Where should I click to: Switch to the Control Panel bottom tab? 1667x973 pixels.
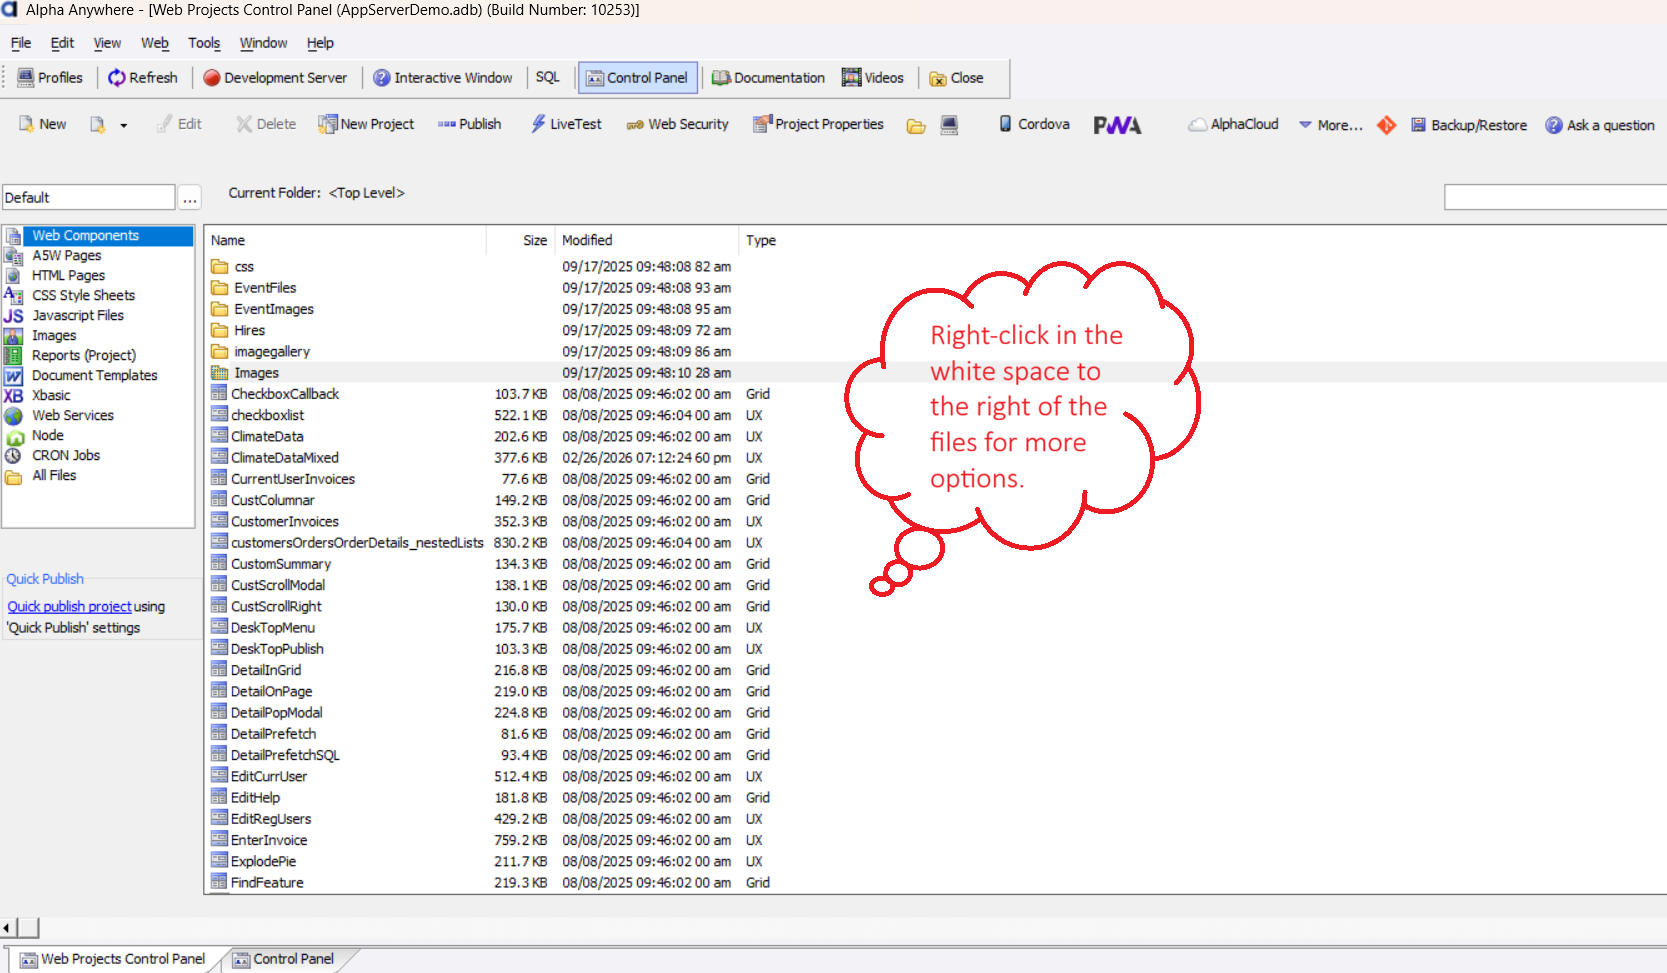pyautogui.click(x=283, y=959)
